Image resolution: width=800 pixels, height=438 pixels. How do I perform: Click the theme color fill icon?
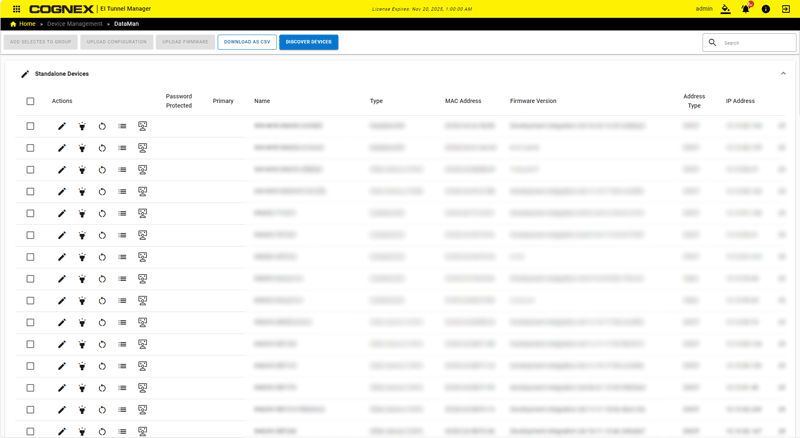coord(725,9)
